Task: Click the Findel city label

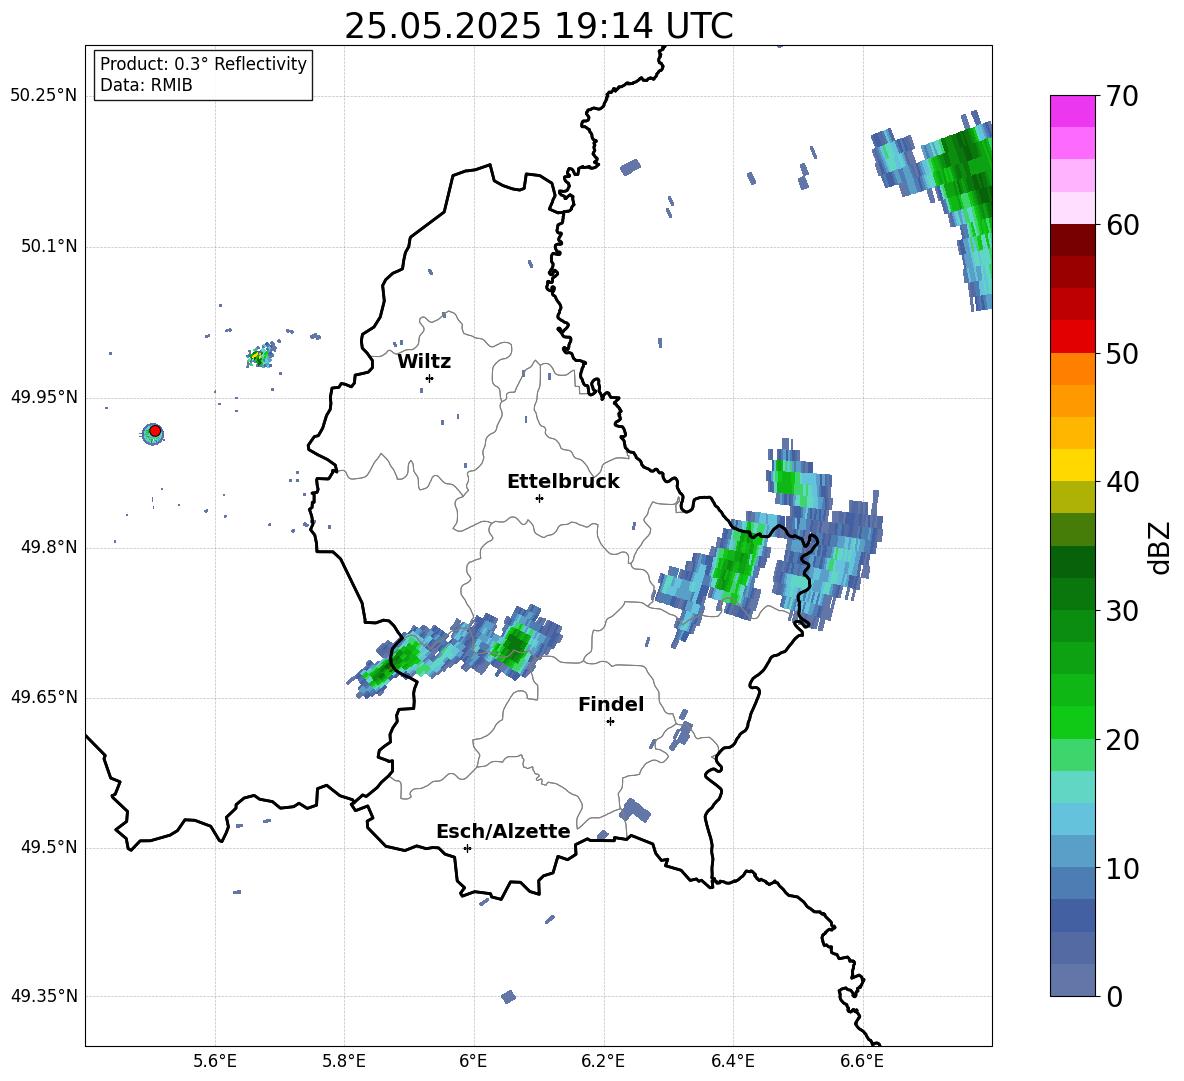Action: tap(611, 704)
